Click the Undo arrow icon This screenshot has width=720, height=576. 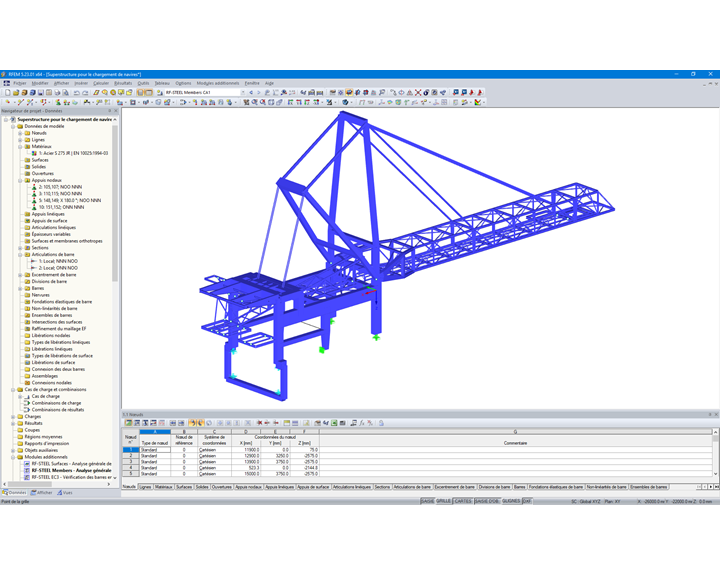coord(77,92)
